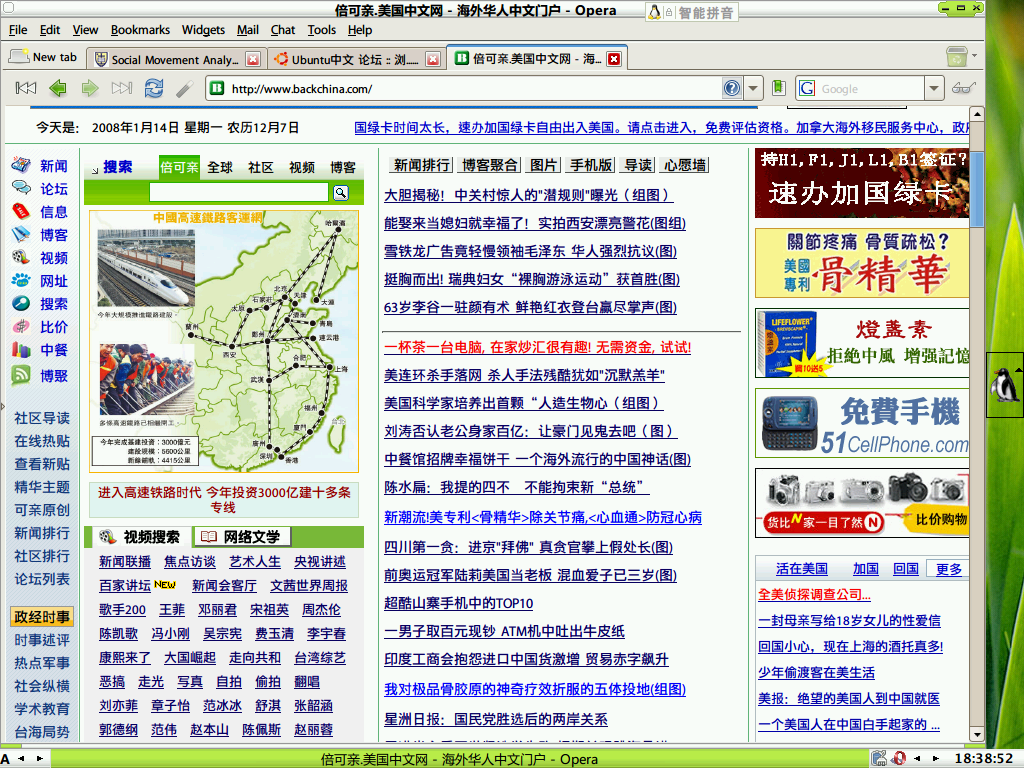Click the 新闻 newspaper icon in sidebar
The height and width of the screenshot is (768, 1024).
21,165
